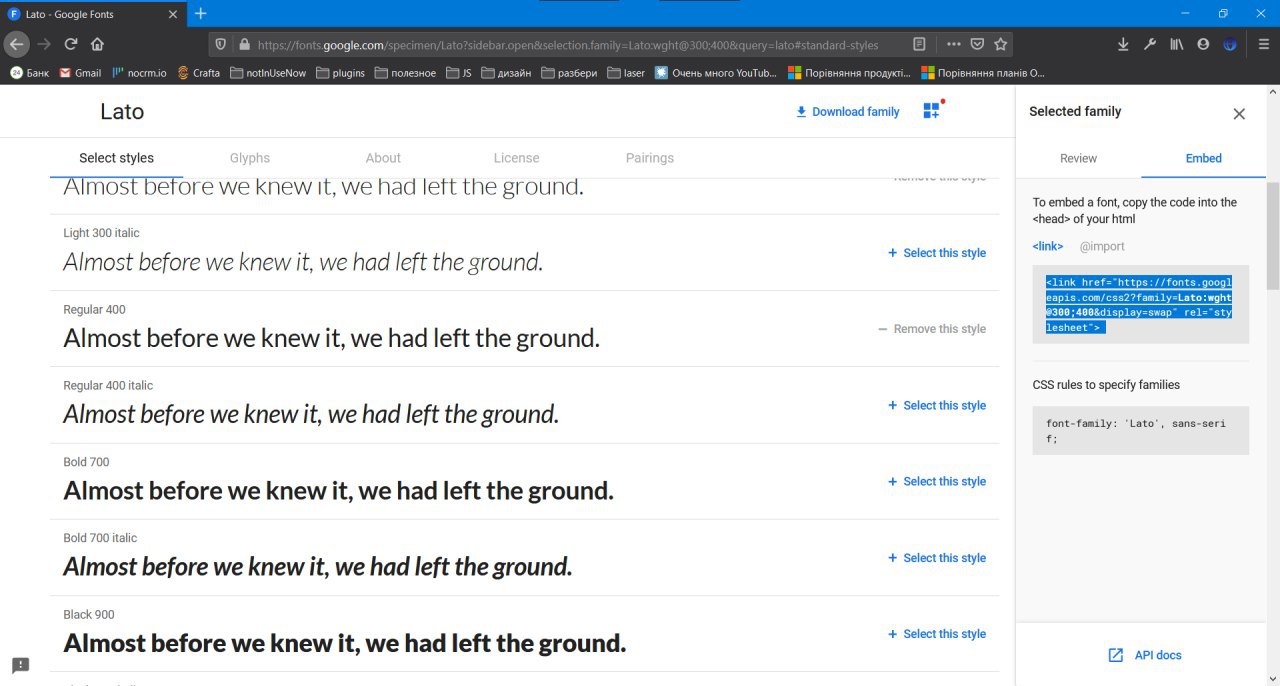
Task: Open a new tab with the plus icon
Action: (x=200, y=13)
